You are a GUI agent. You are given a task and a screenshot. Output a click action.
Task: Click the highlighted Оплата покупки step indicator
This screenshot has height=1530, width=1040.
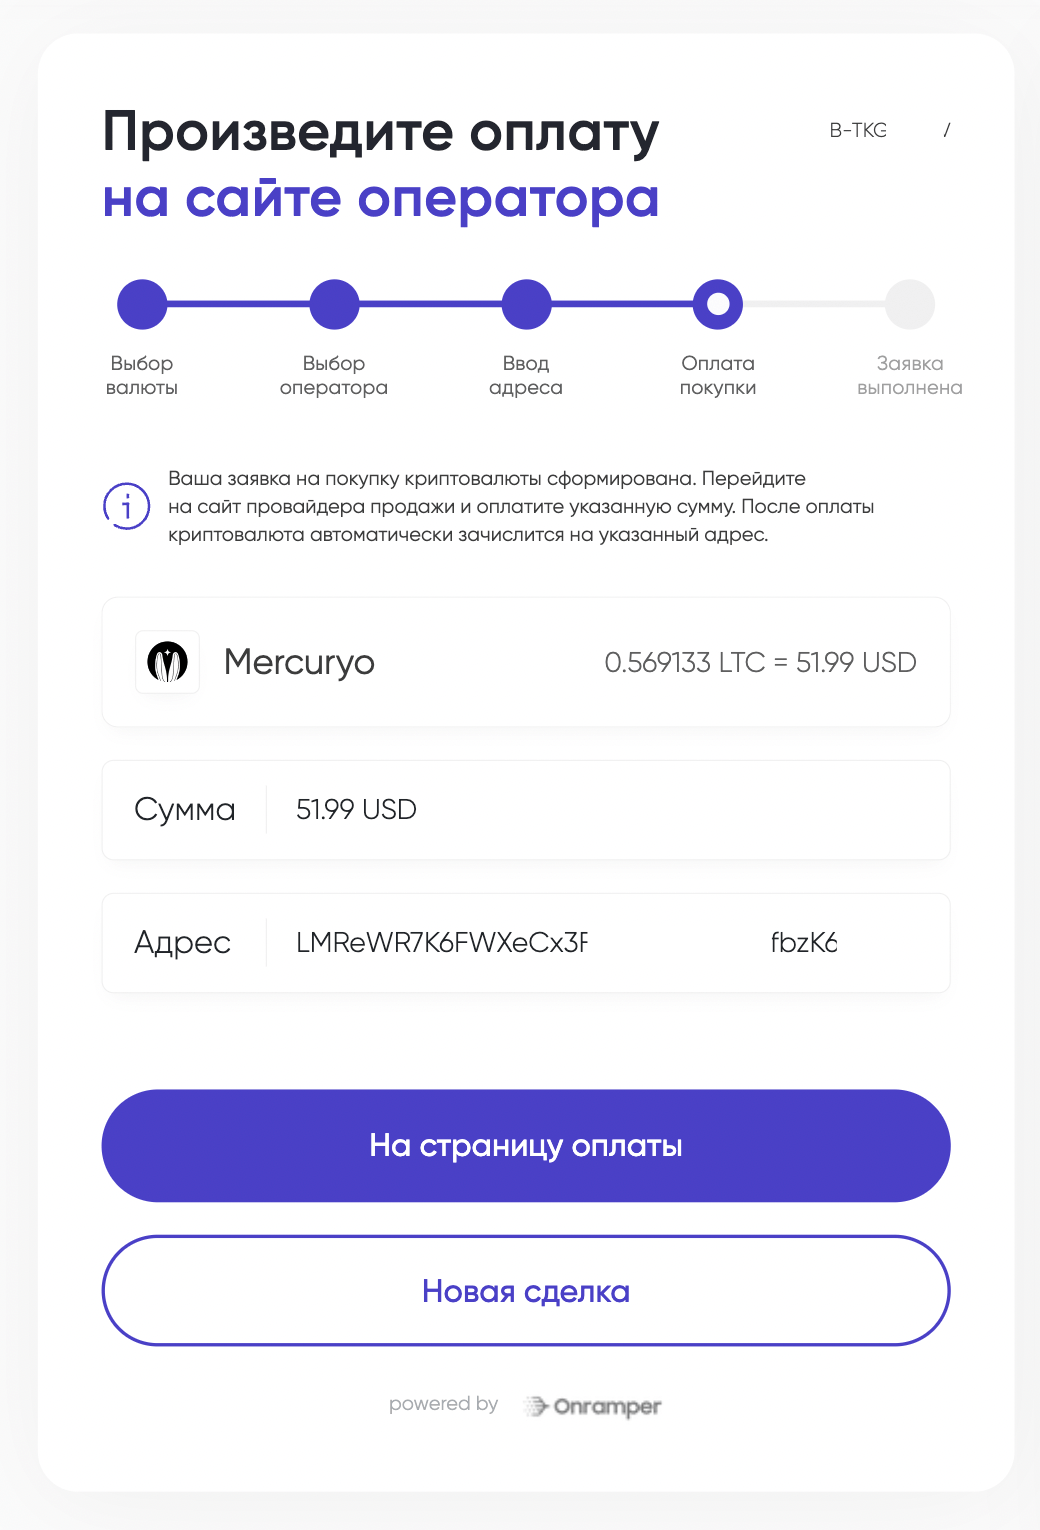pos(717,304)
